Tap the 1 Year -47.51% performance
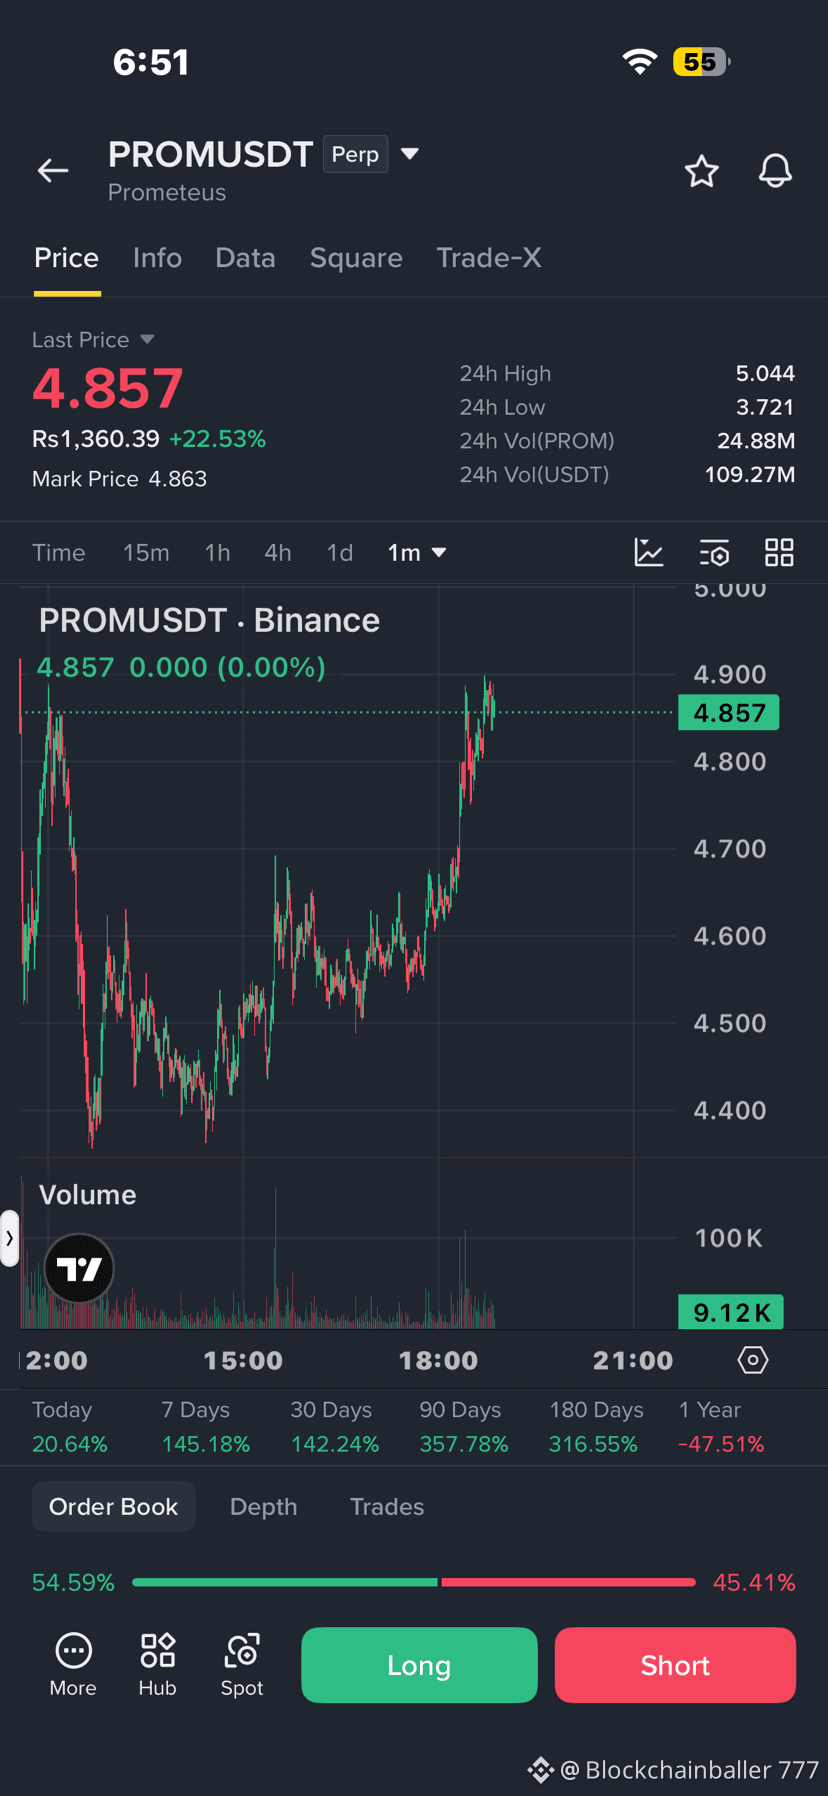This screenshot has height=1796, width=828. pos(721,1427)
